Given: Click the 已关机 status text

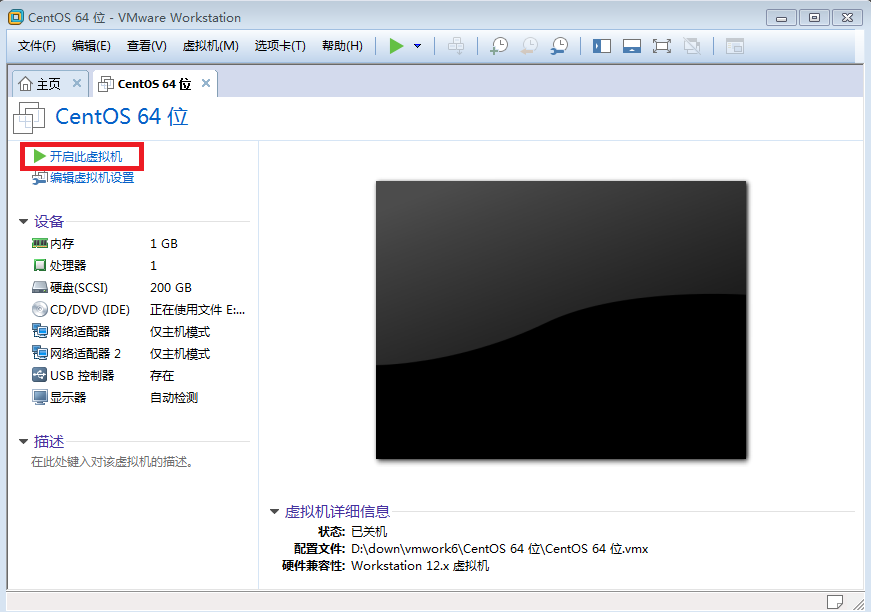Looking at the screenshot, I should pyautogui.click(x=369, y=531).
